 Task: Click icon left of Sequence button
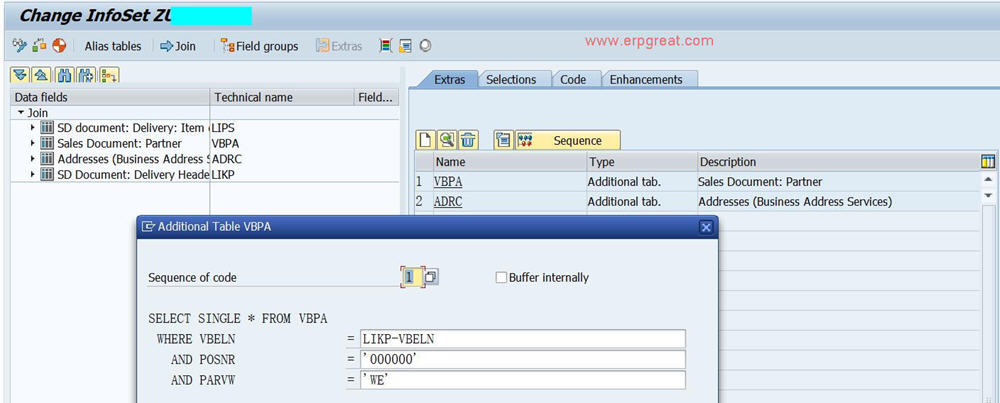point(503,140)
